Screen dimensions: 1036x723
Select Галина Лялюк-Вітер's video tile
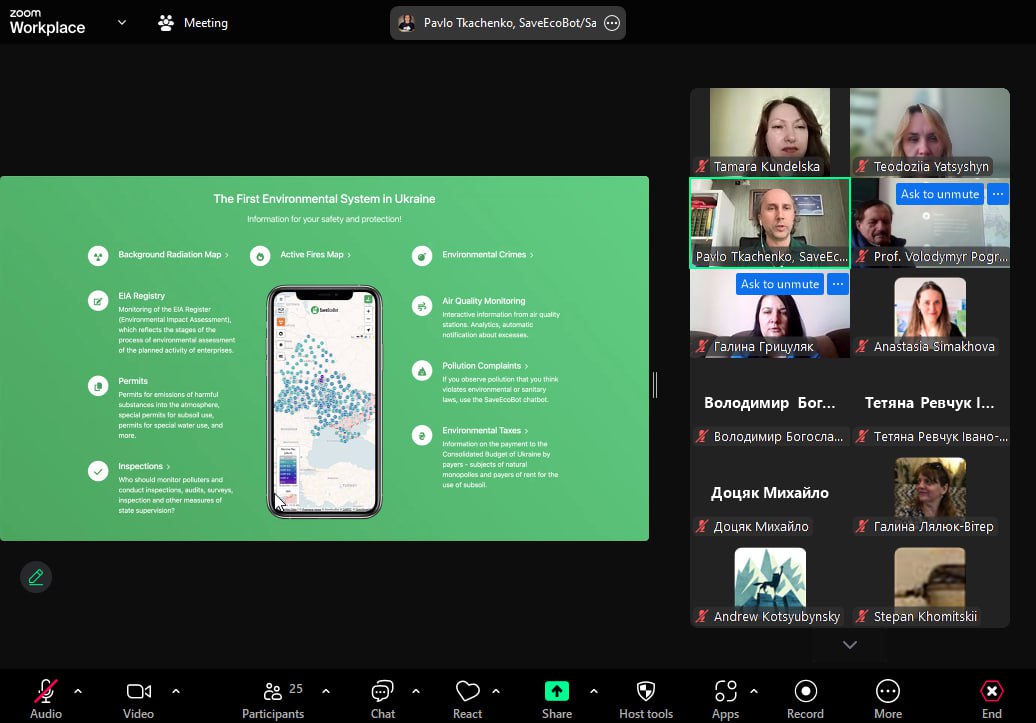(x=930, y=493)
